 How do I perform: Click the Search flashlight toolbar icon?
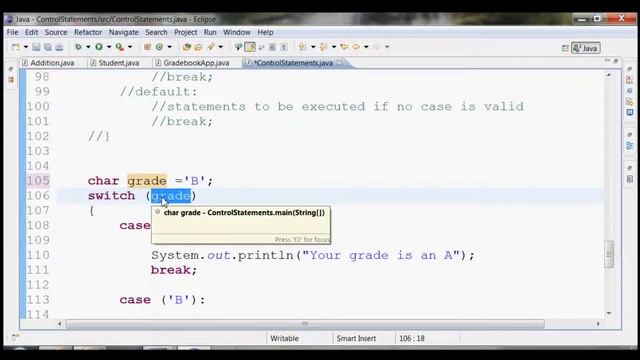pos(211,47)
